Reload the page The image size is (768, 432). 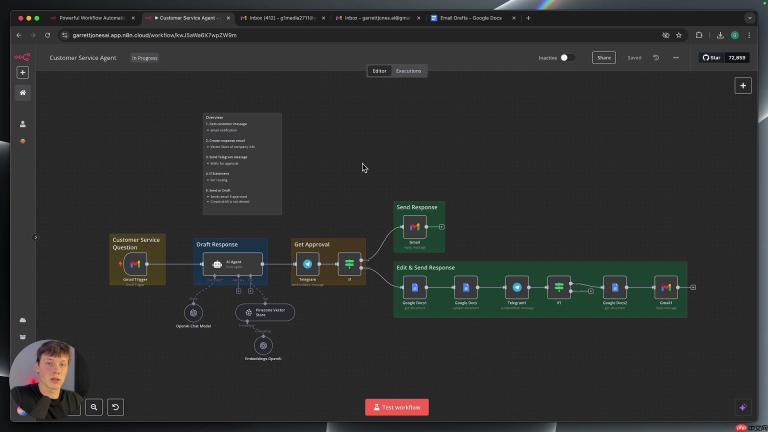point(48,35)
